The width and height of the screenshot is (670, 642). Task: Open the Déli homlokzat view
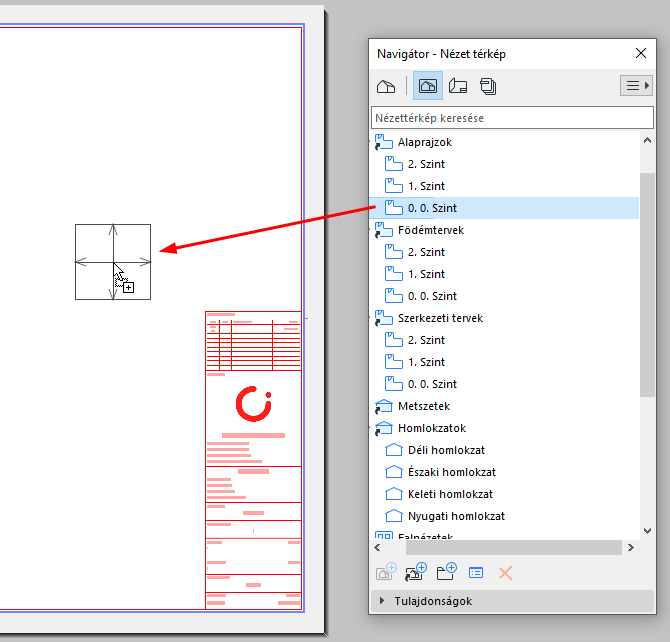pyautogui.click(x=446, y=451)
